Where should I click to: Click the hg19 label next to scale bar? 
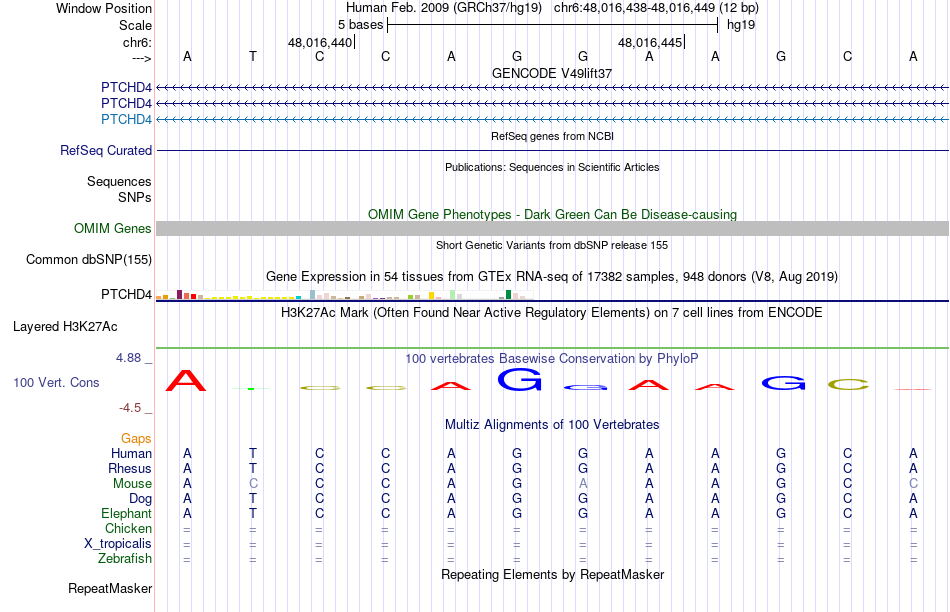point(741,25)
